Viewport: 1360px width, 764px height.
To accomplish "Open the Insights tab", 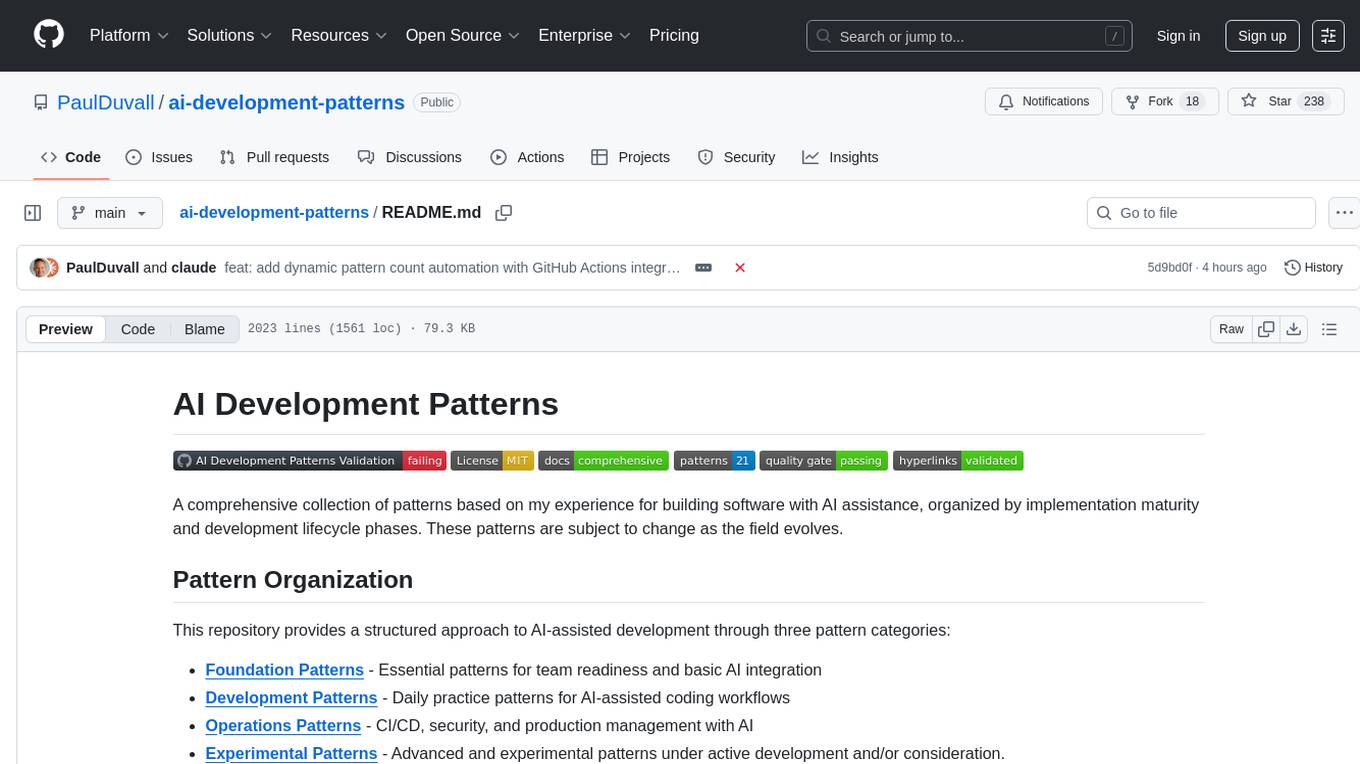I will [x=840, y=157].
